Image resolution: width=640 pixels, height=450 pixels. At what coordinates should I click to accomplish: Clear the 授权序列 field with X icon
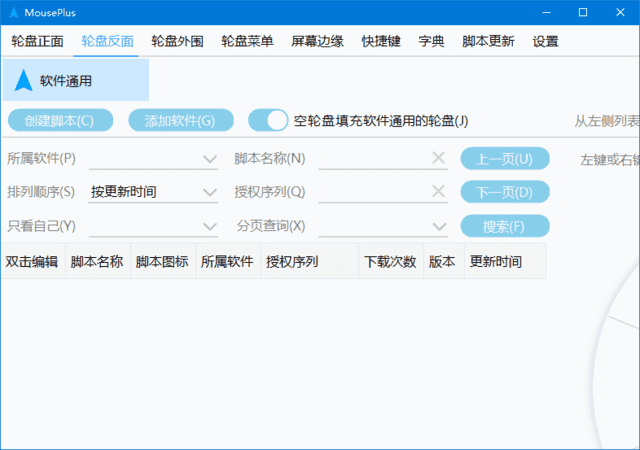[438, 191]
